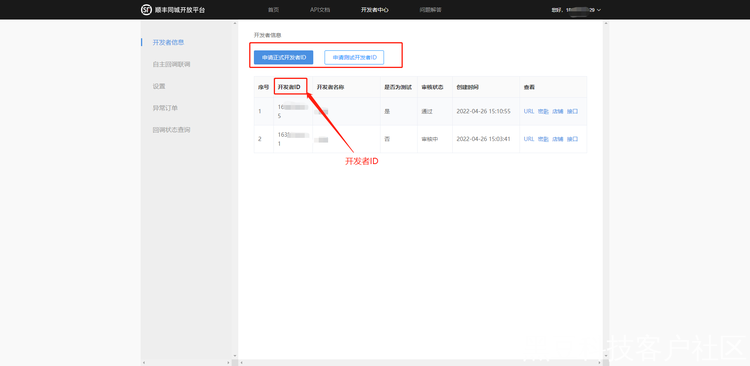Image resolution: width=750 pixels, height=366 pixels.
Task: Open URL link in row 1
Action: 529,111
